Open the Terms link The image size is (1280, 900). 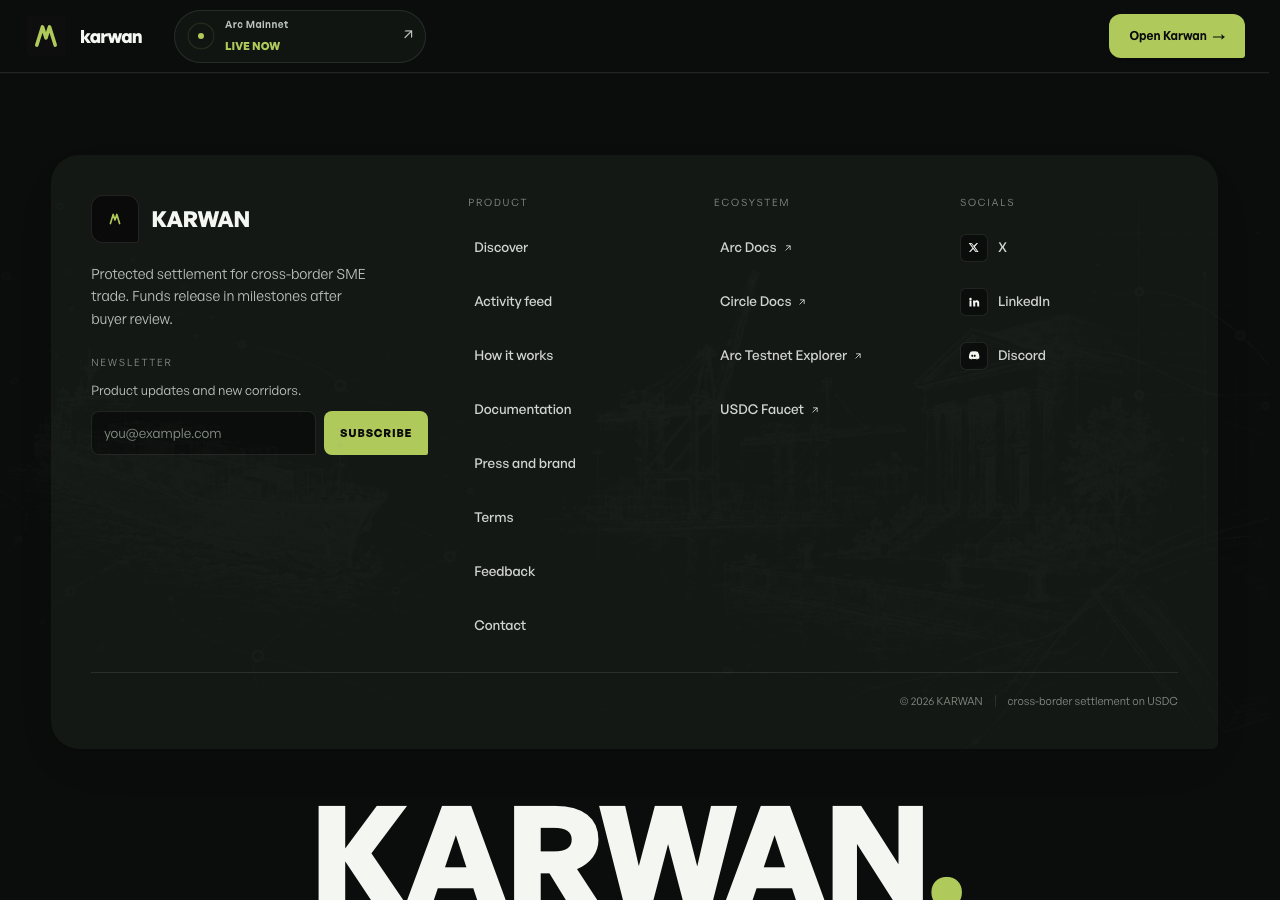494,518
